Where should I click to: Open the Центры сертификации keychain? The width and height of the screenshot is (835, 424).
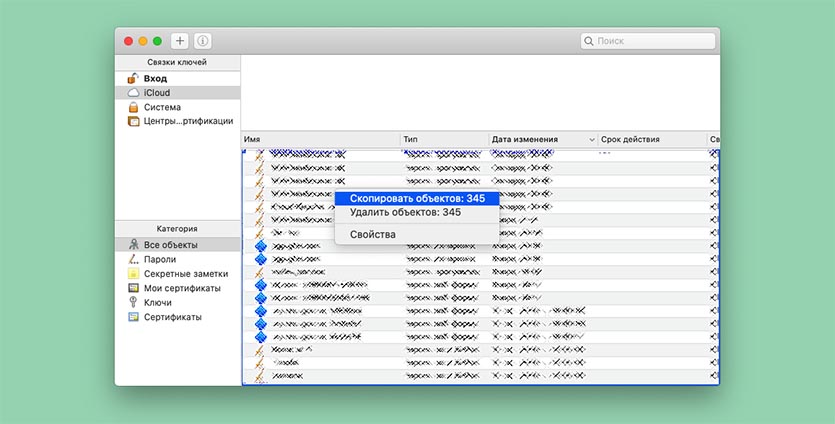pyautogui.click(x=187, y=121)
